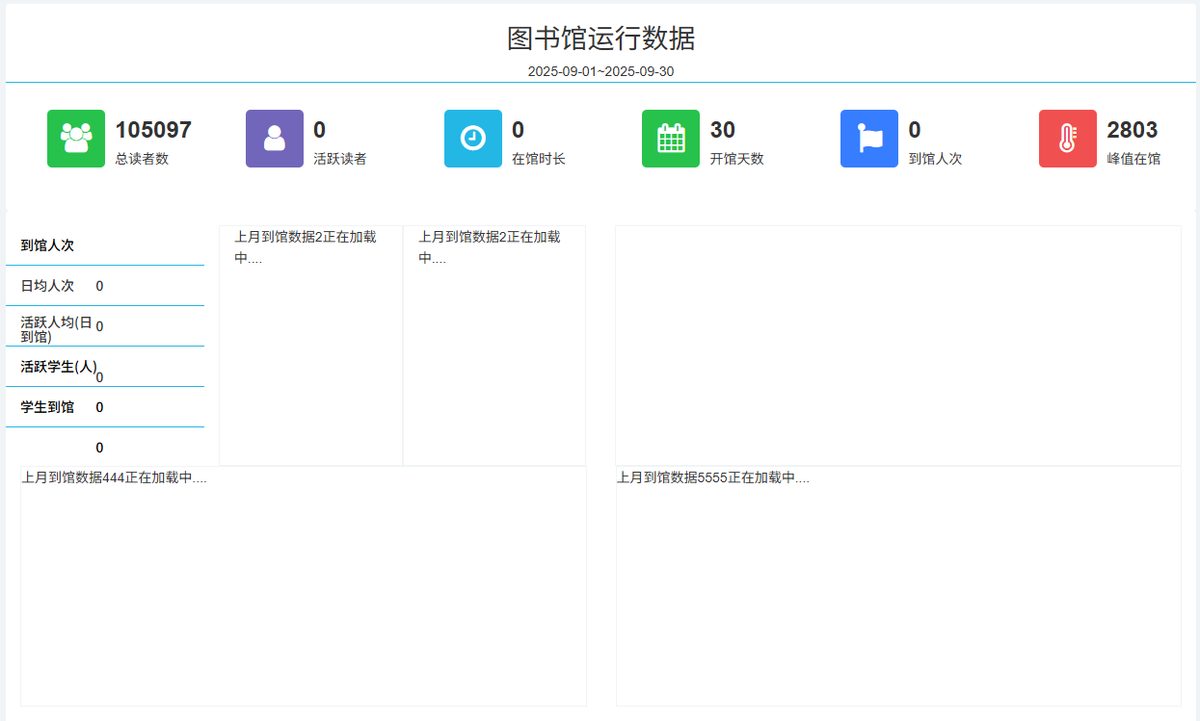
Task: Click the 日均人次 row label
Action: coord(47,286)
